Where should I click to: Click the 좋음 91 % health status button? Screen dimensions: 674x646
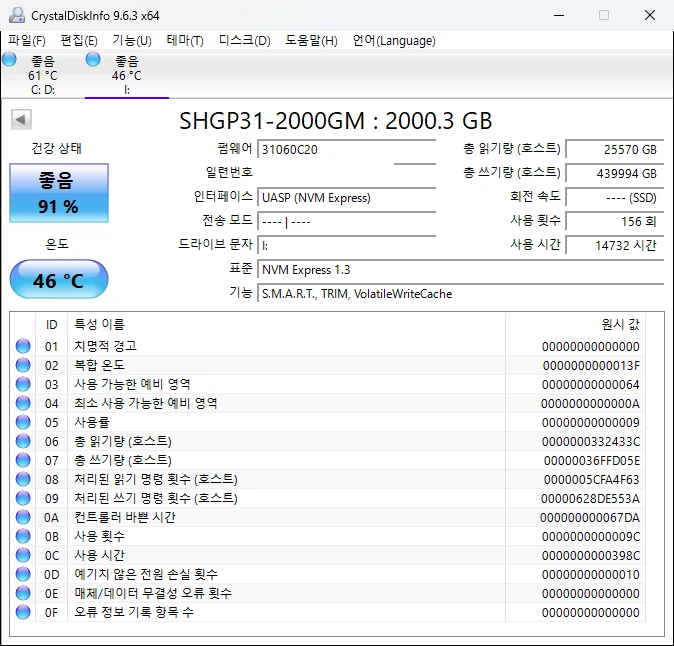(x=59, y=193)
